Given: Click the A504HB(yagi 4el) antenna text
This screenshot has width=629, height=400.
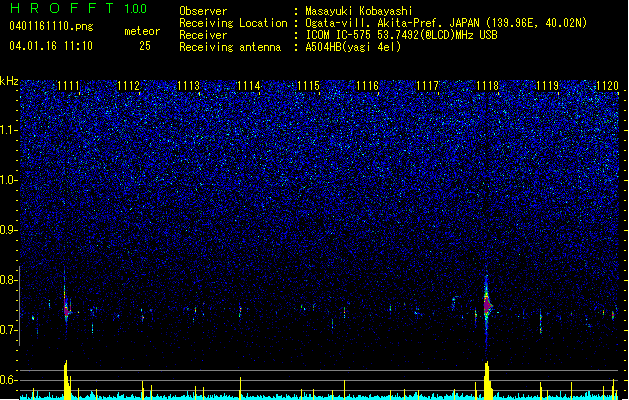Looking at the screenshot, I should 353,47.
